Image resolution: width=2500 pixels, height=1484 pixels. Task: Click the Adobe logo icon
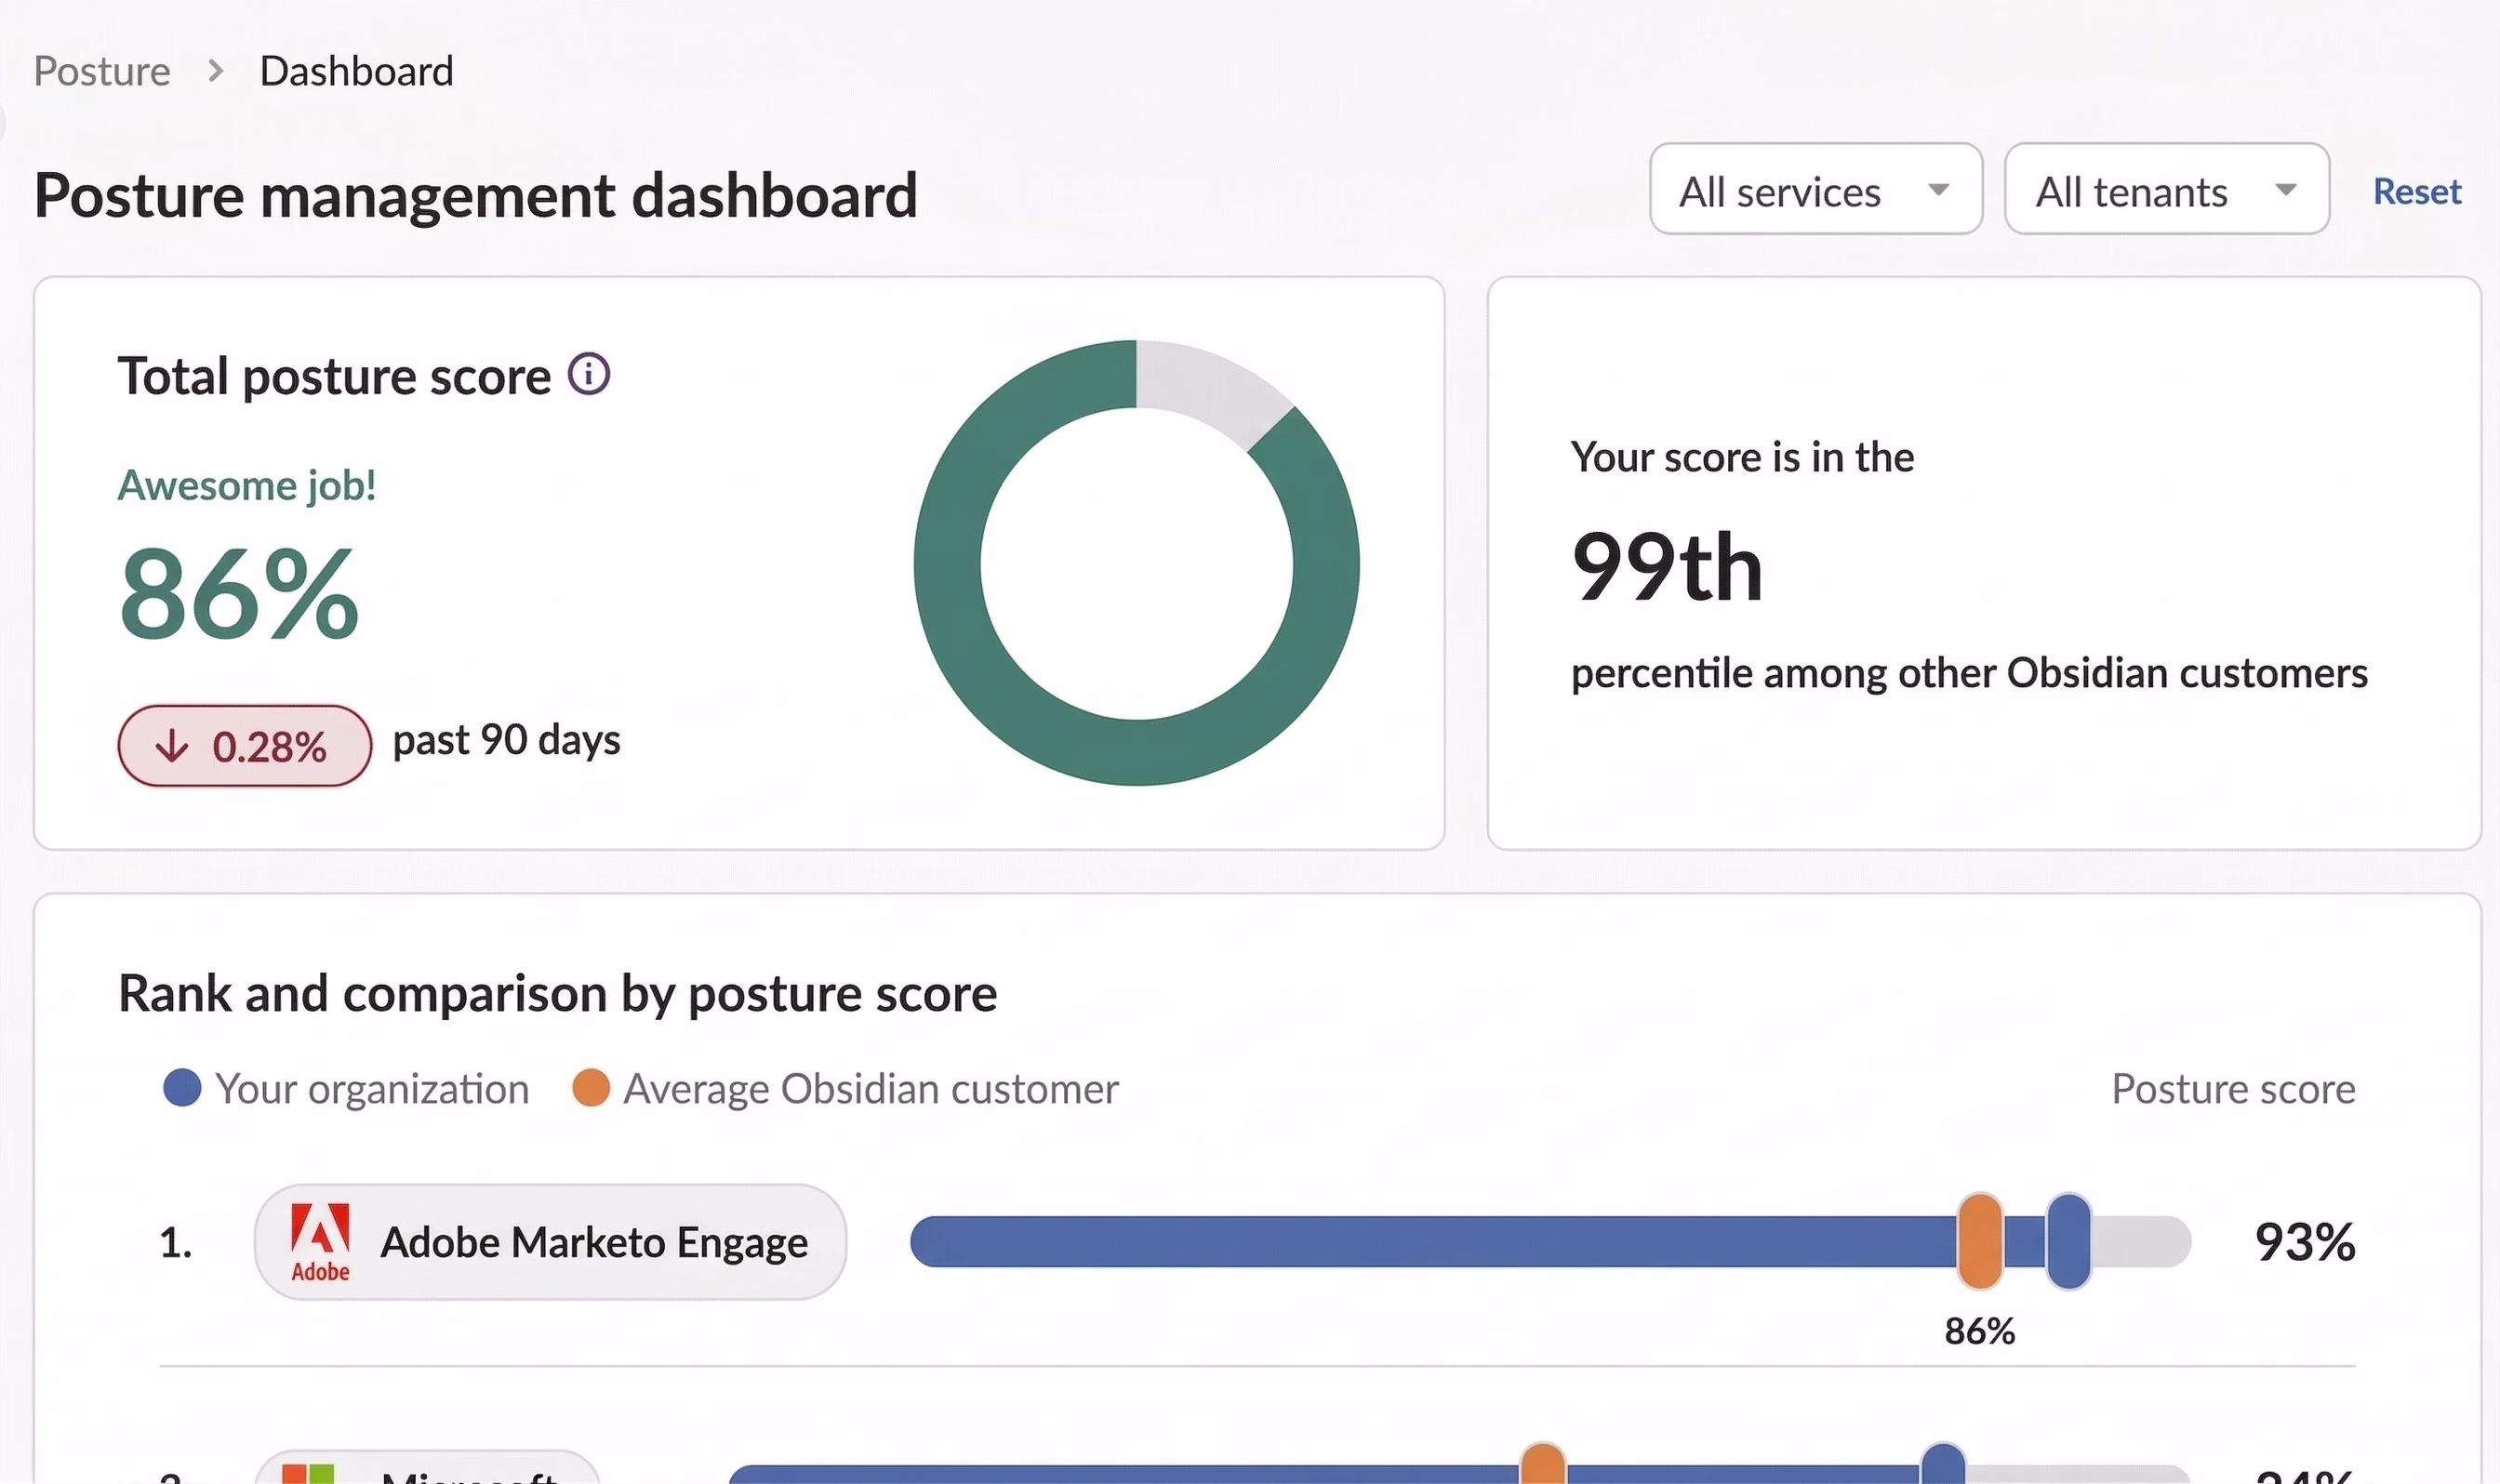click(x=320, y=1242)
